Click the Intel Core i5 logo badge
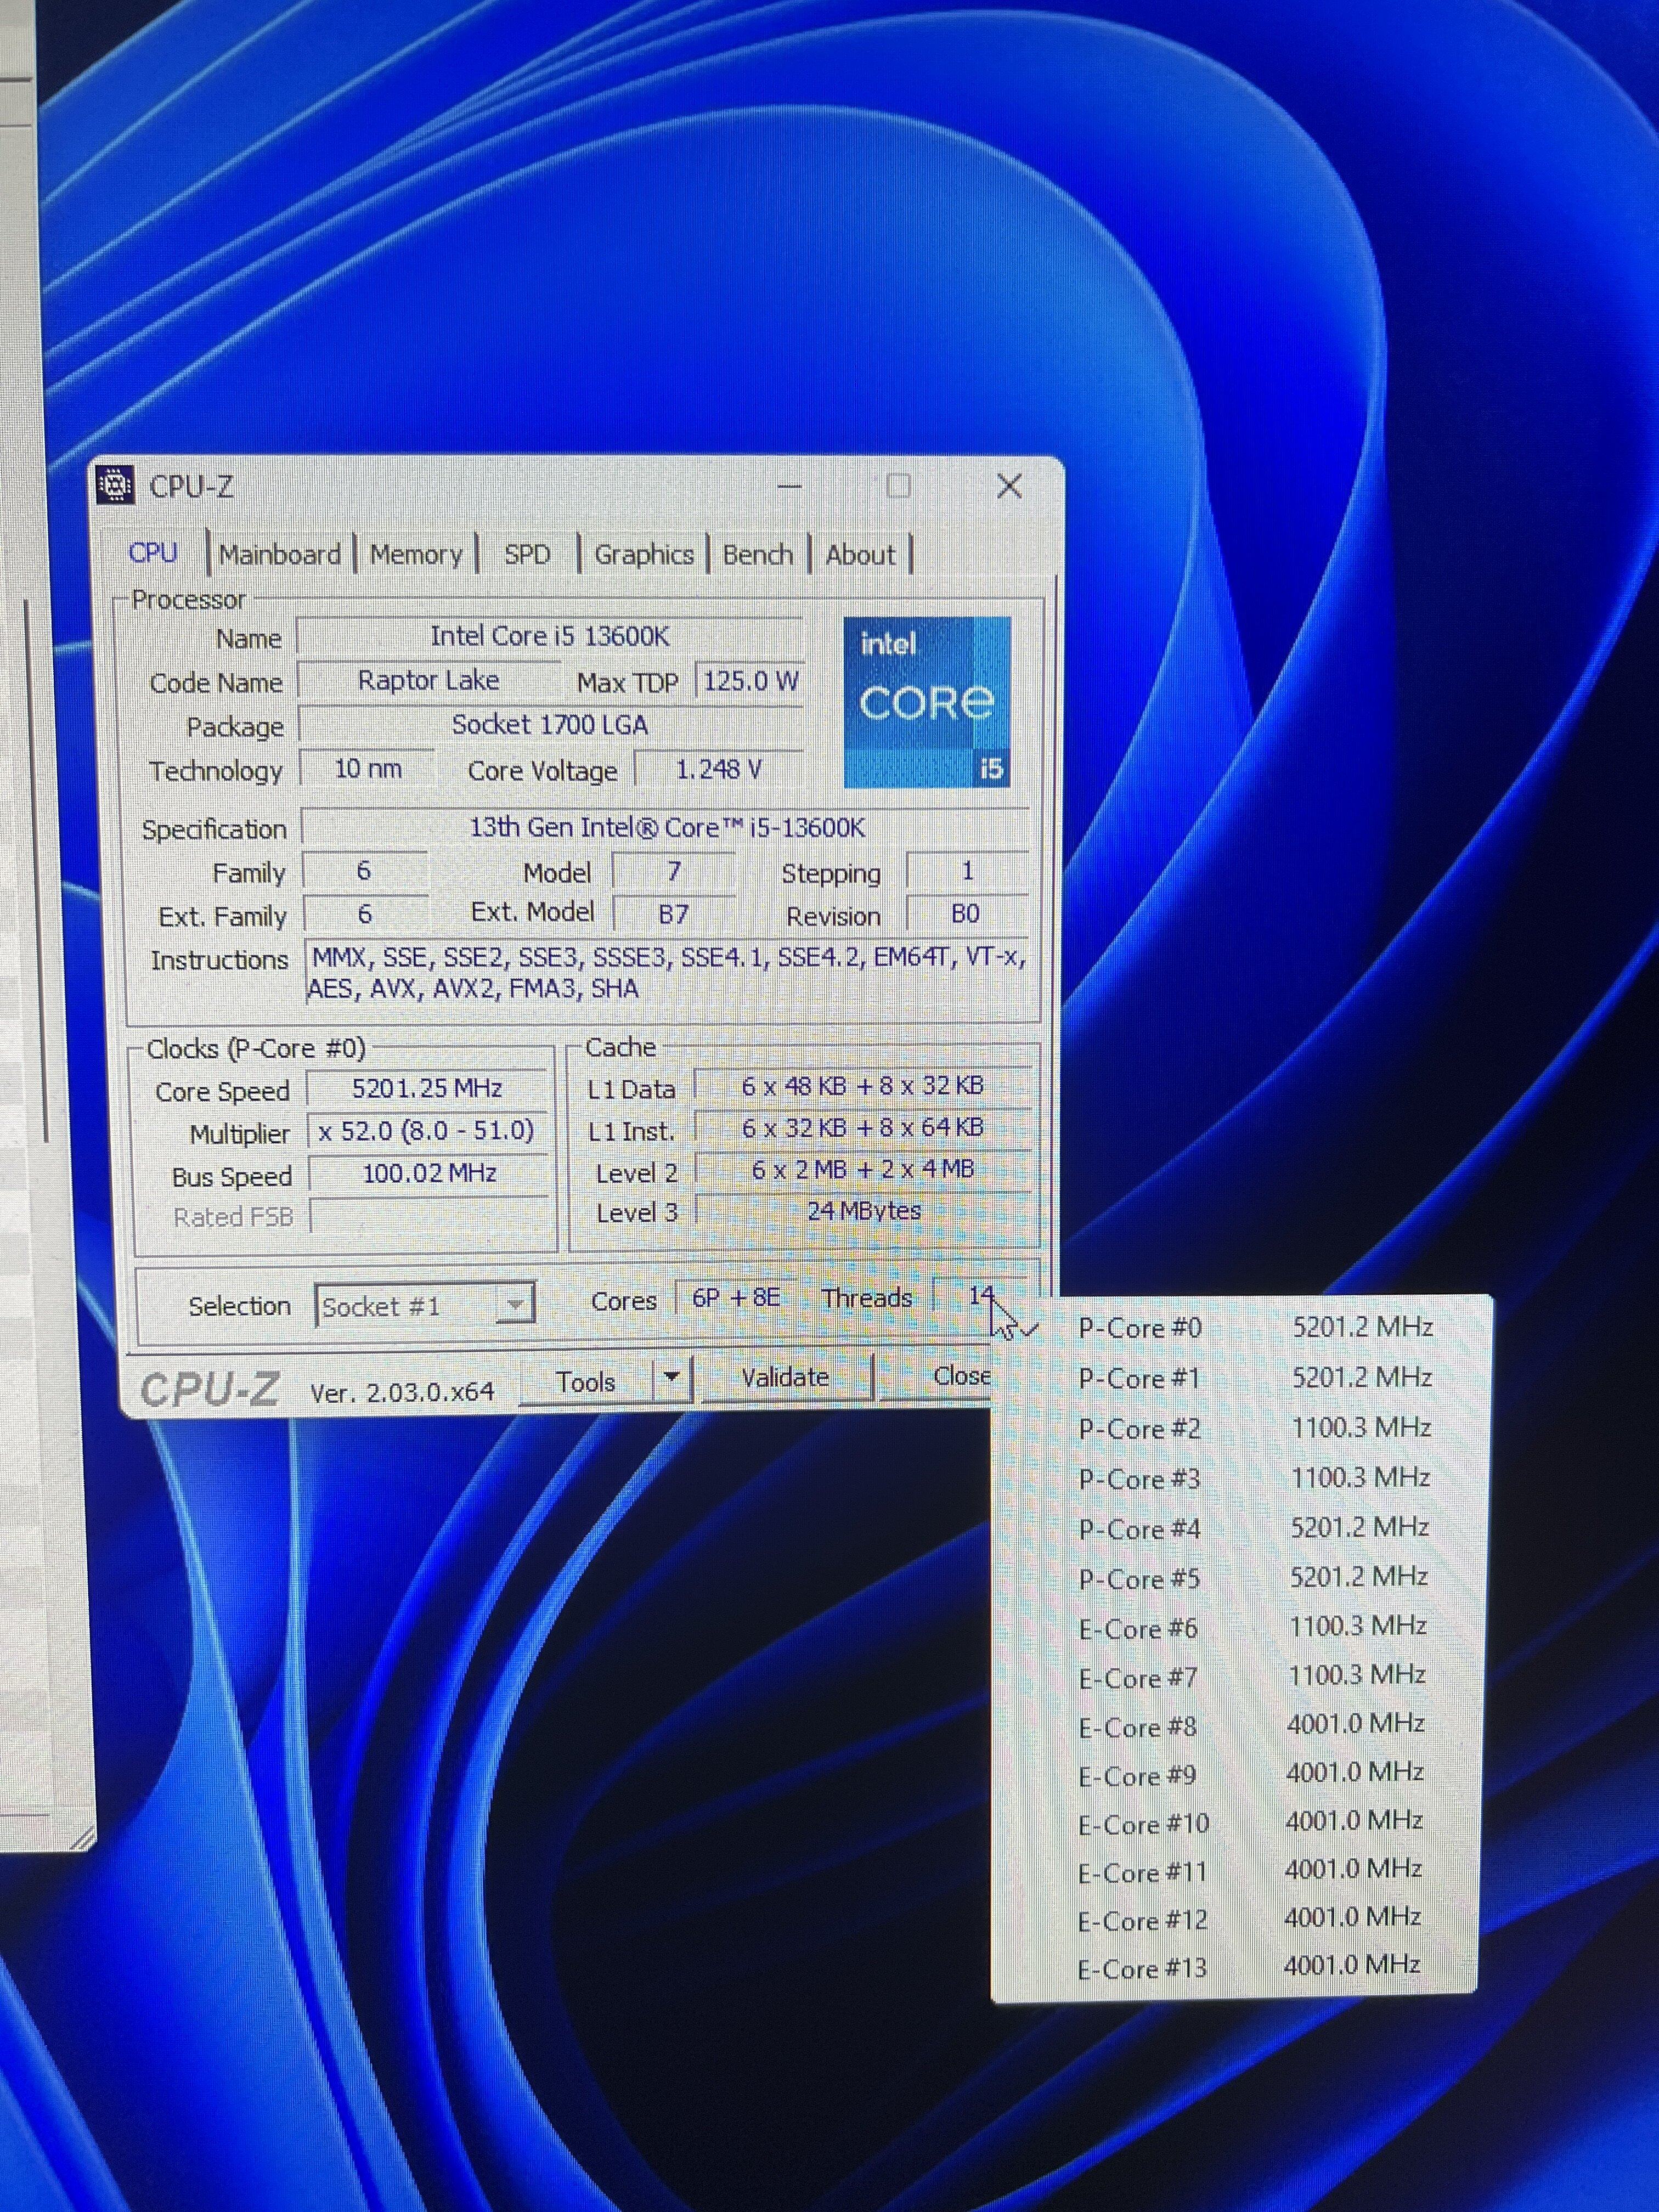This screenshot has width=1659, height=2212. coord(926,701)
